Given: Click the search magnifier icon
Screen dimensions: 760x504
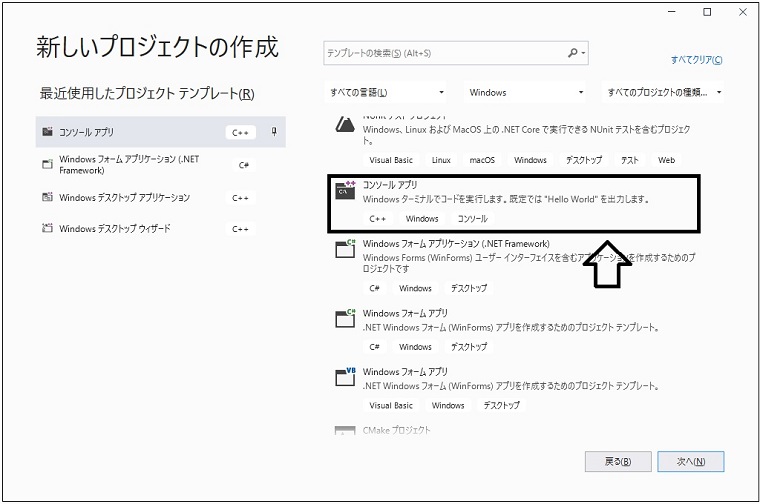Looking at the screenshot, I should pyautogui.click(x=574, y=53).
